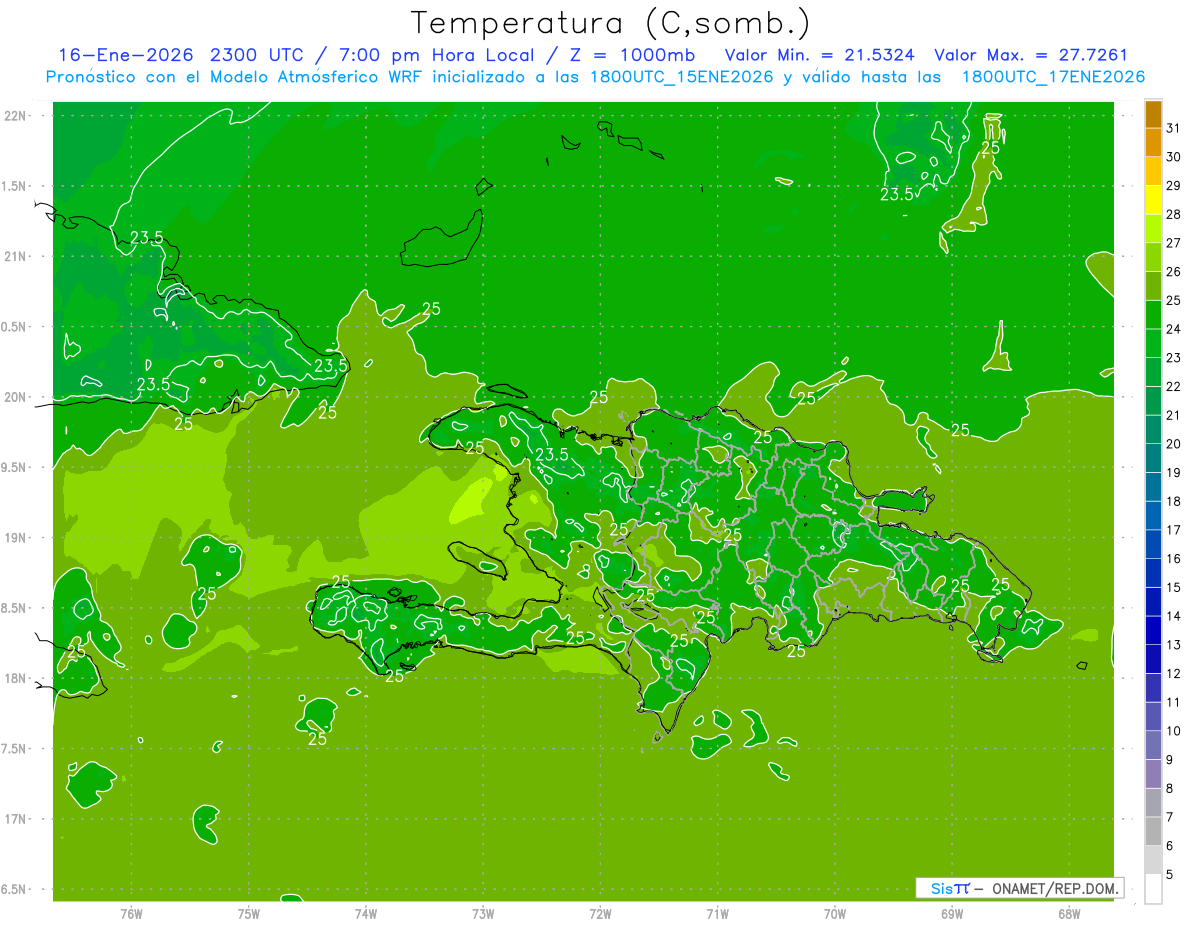Click 'Valor Max. = 27.7261' text
Screen dimensions: 1200x927
[x=1031, y=55]
